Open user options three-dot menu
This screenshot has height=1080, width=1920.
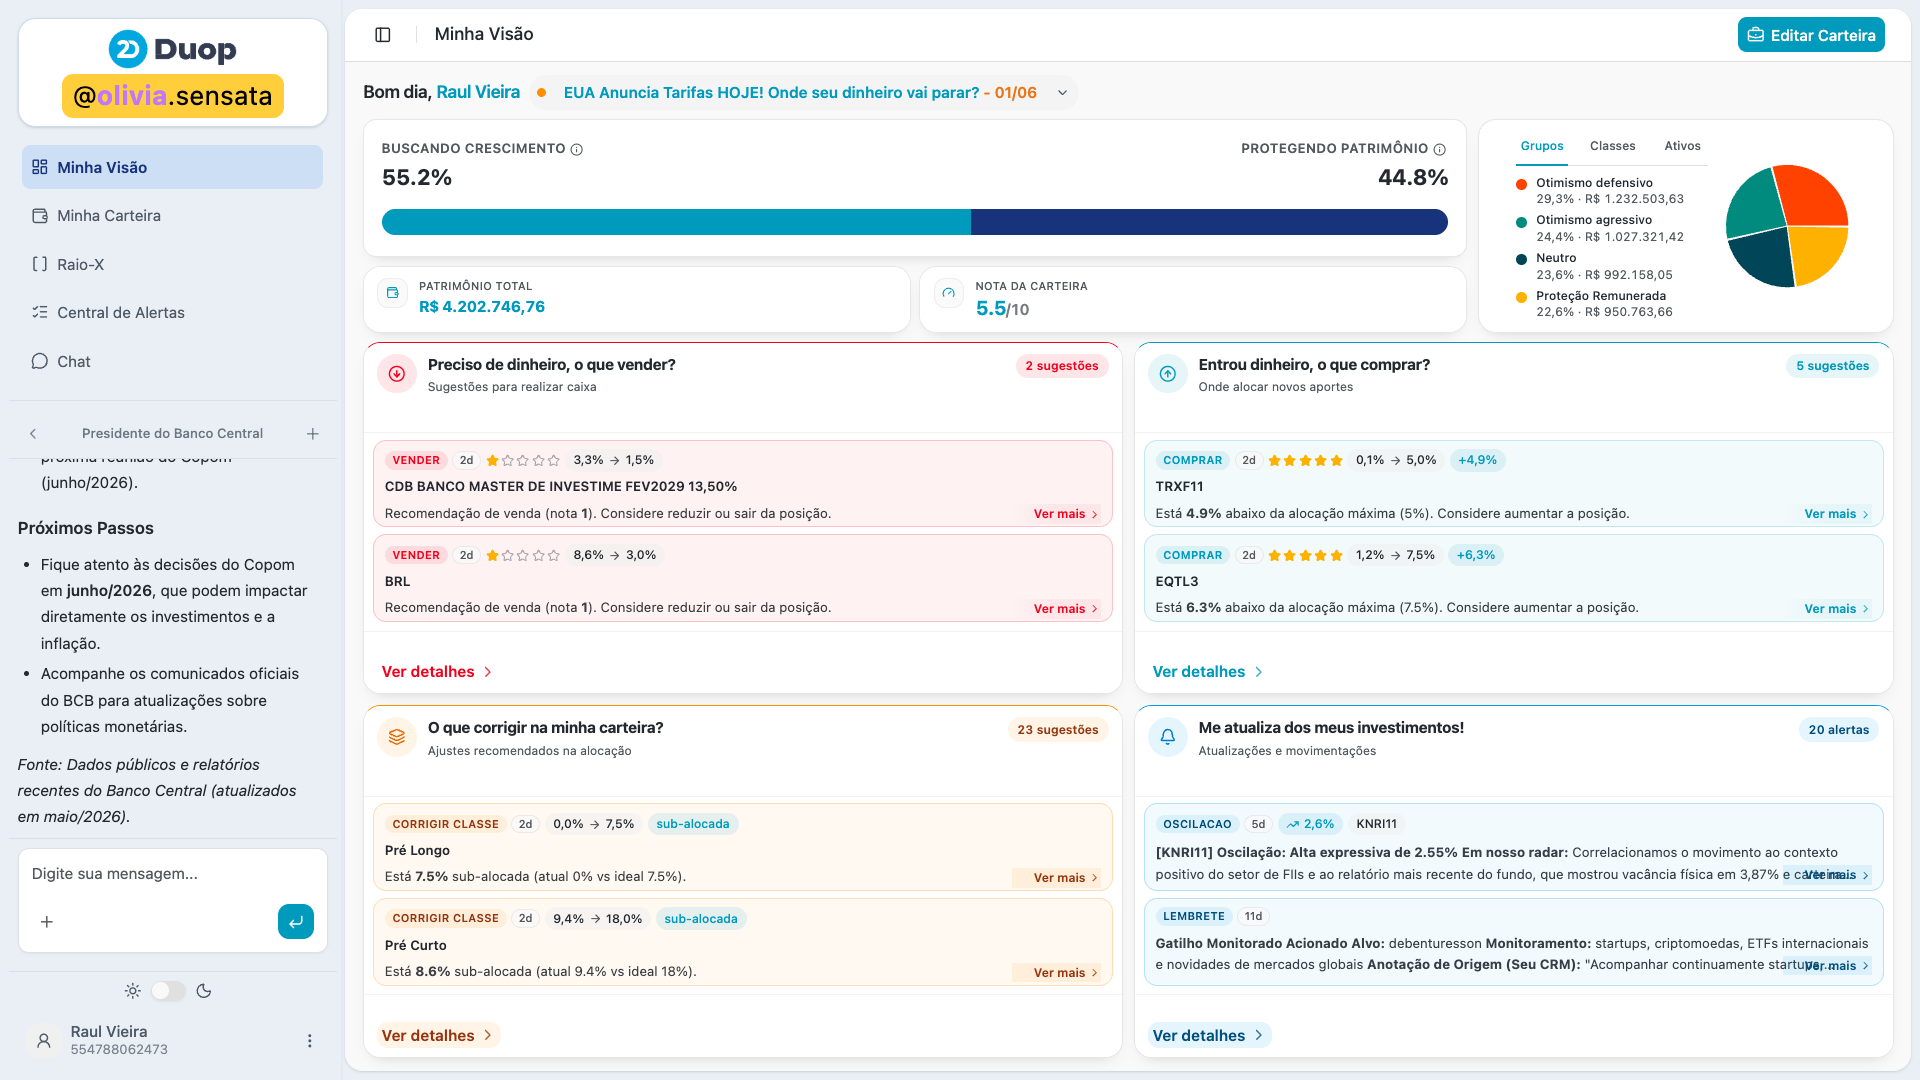pyautogui.click(x=310, y=1041)
